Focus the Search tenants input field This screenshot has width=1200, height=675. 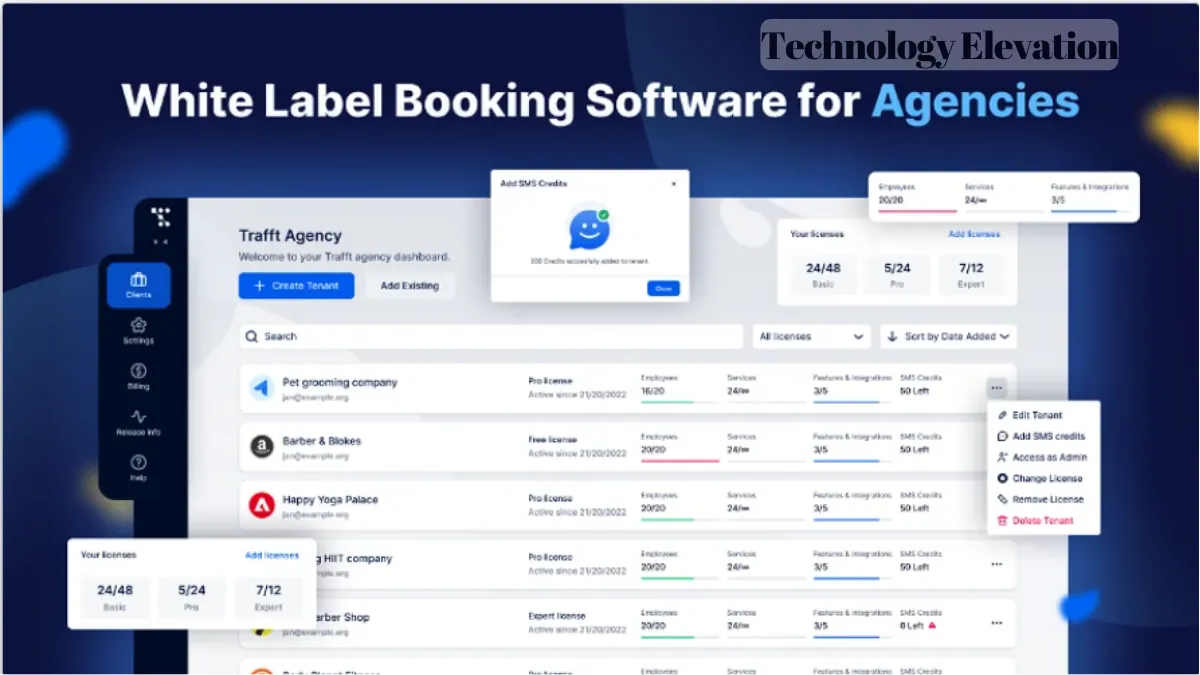(491, 337)
